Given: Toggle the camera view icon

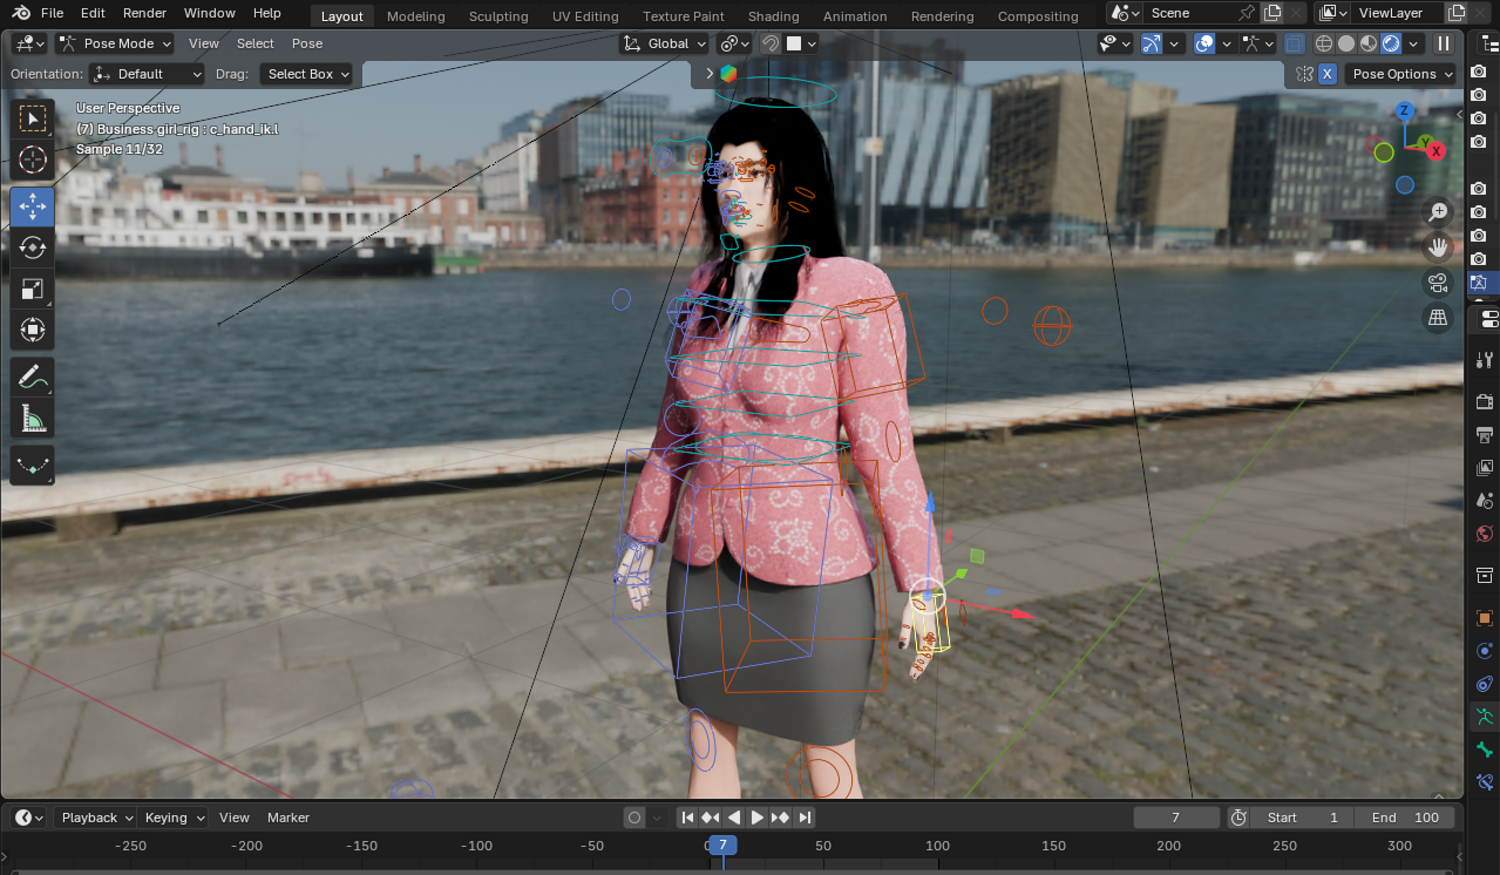Looking at the screenshot, I should click(x=1438, y=283).
